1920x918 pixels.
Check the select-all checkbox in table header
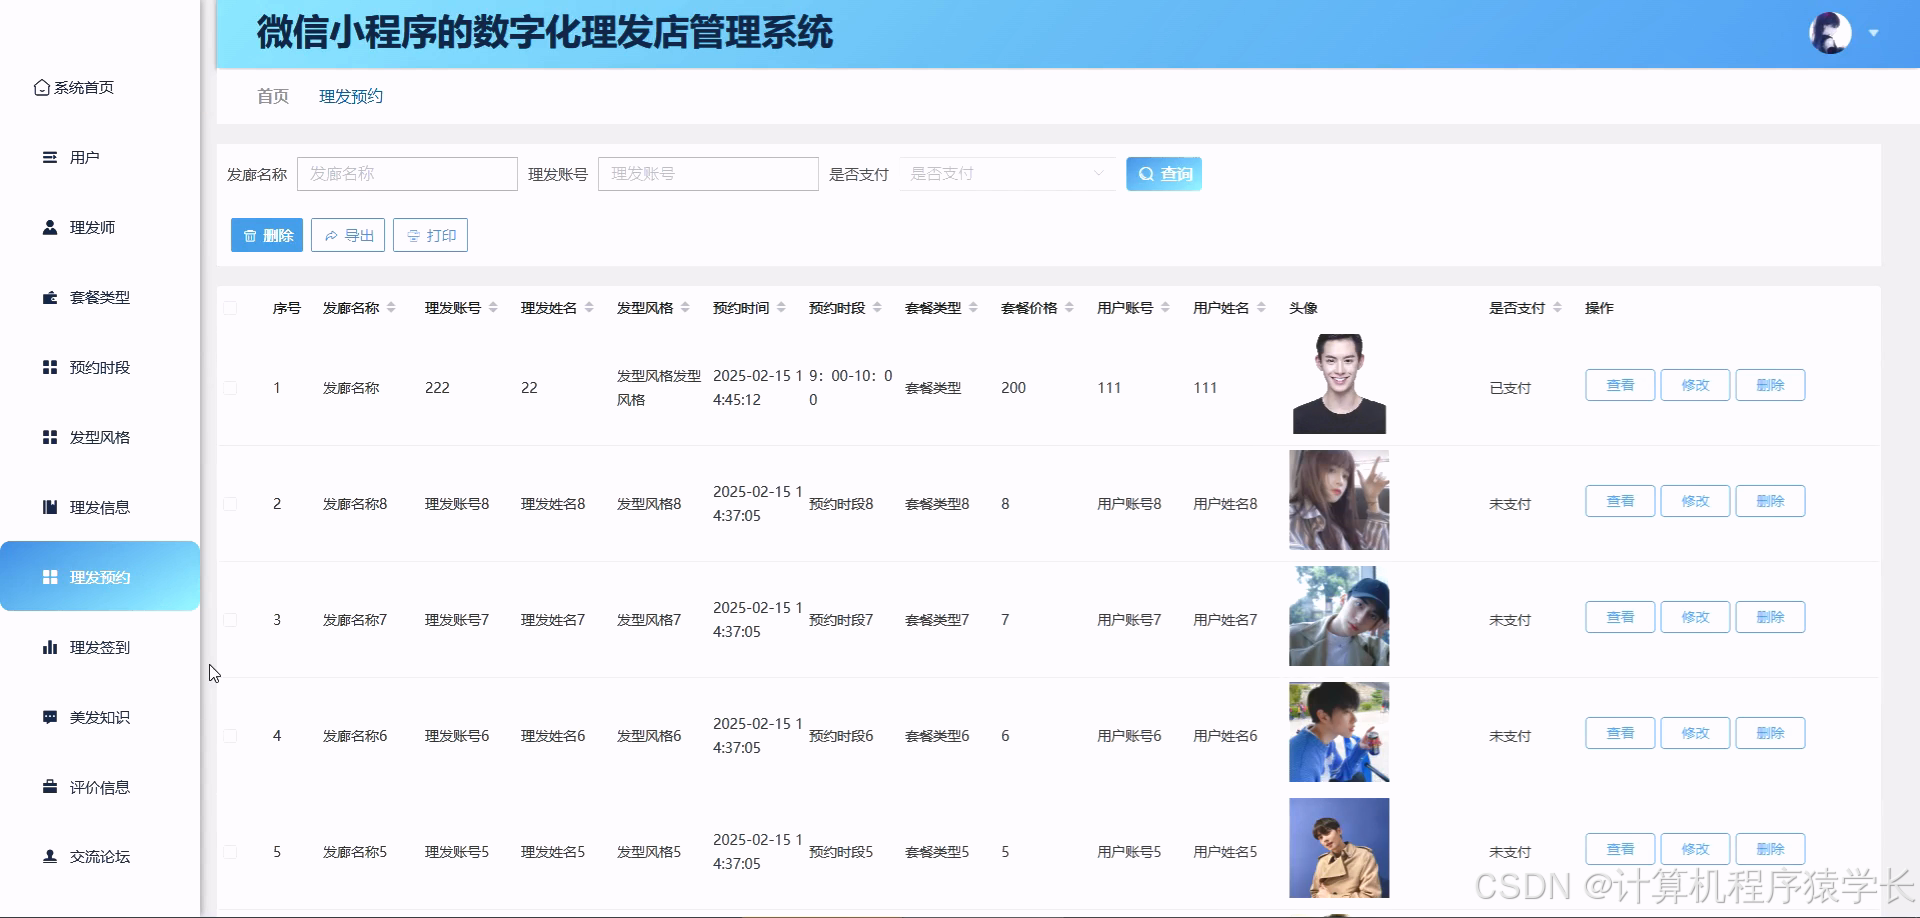230,308
